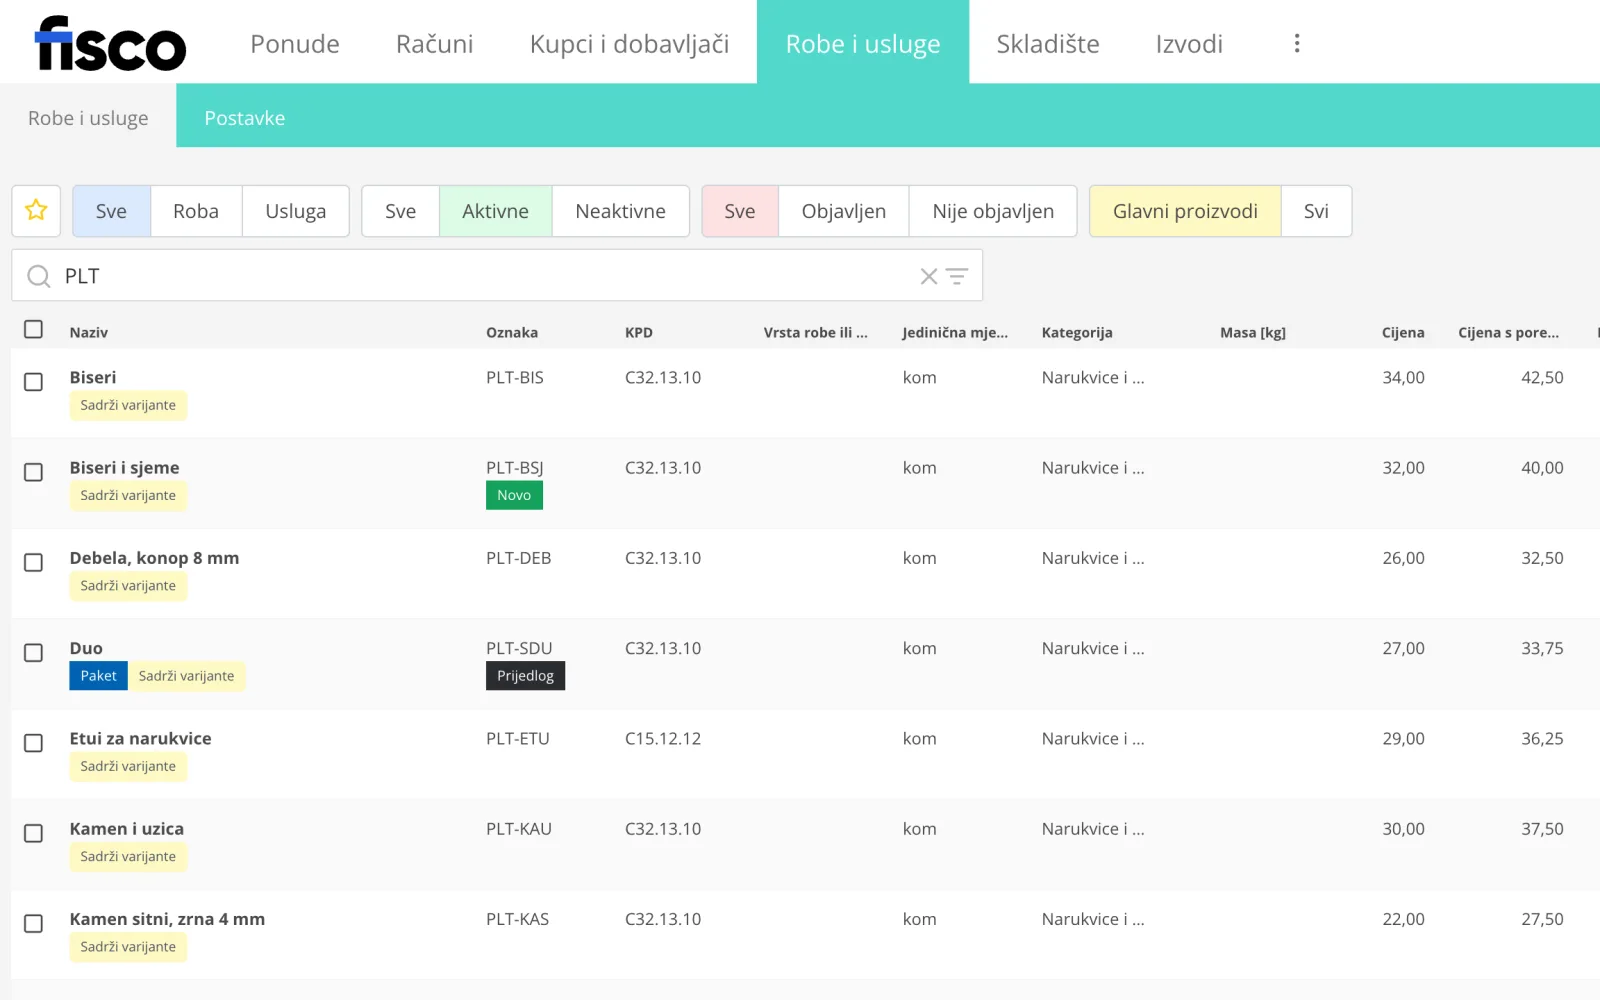This screenshot has height=1000, width=1600.
Task: Filter by Roba type
Action: pos(196,211)
